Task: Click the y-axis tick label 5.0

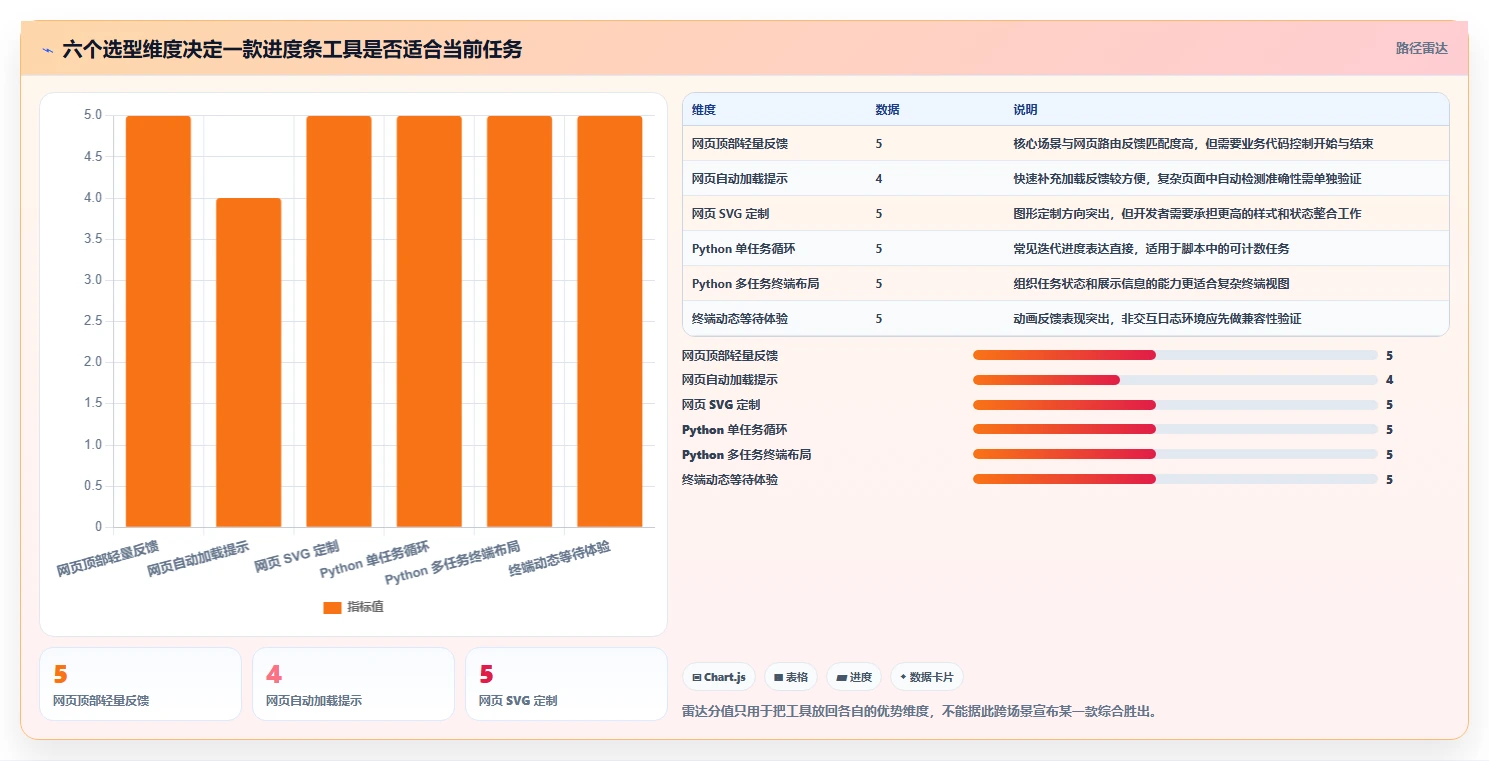Action: [93, 115]
